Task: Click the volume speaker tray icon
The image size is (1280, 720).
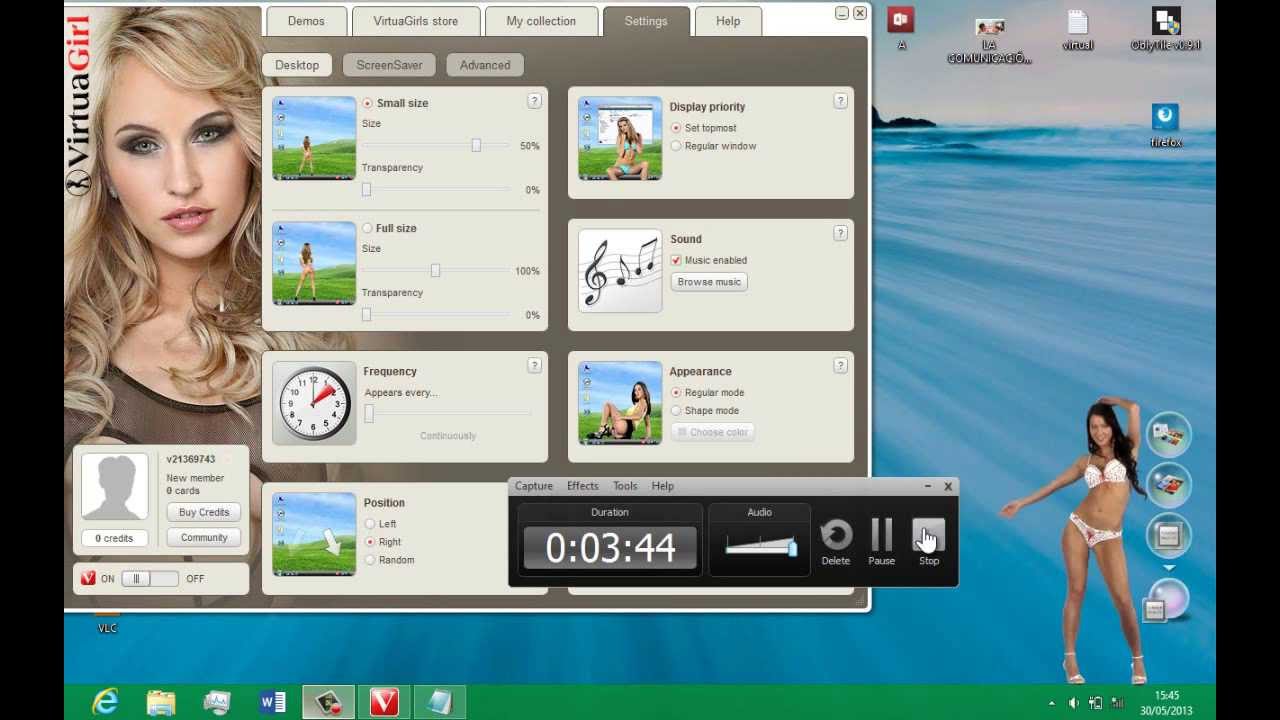Action: coord(1073,703)
